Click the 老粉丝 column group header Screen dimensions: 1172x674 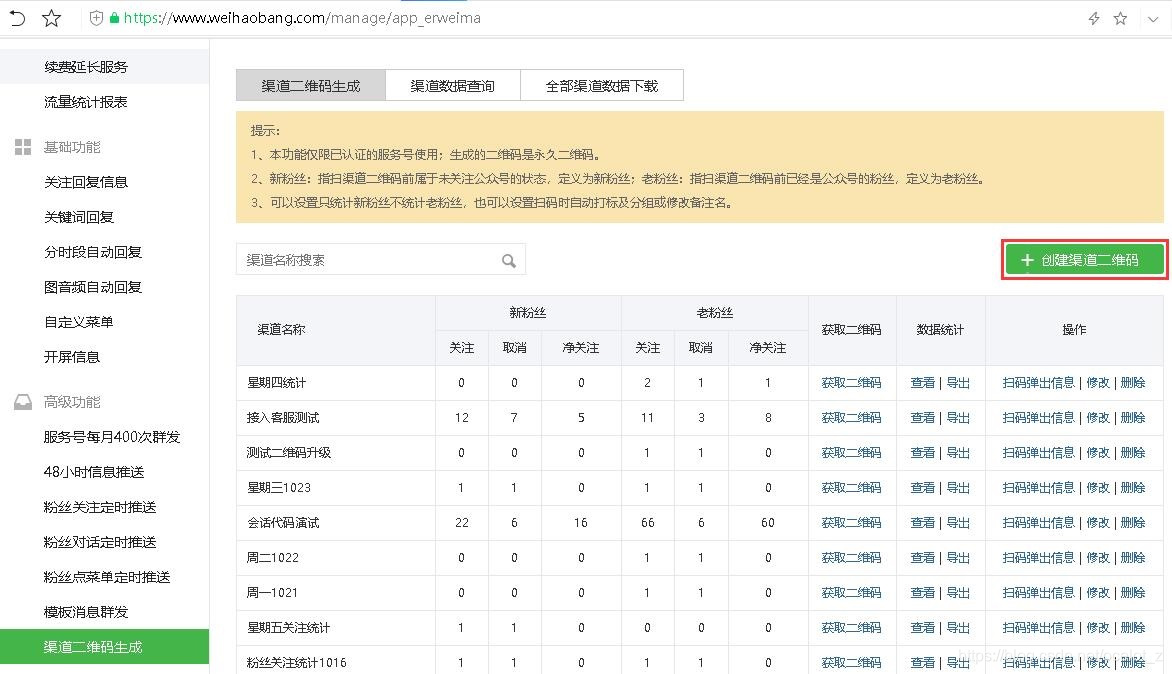pyautogui.click(x=715, y=312)
